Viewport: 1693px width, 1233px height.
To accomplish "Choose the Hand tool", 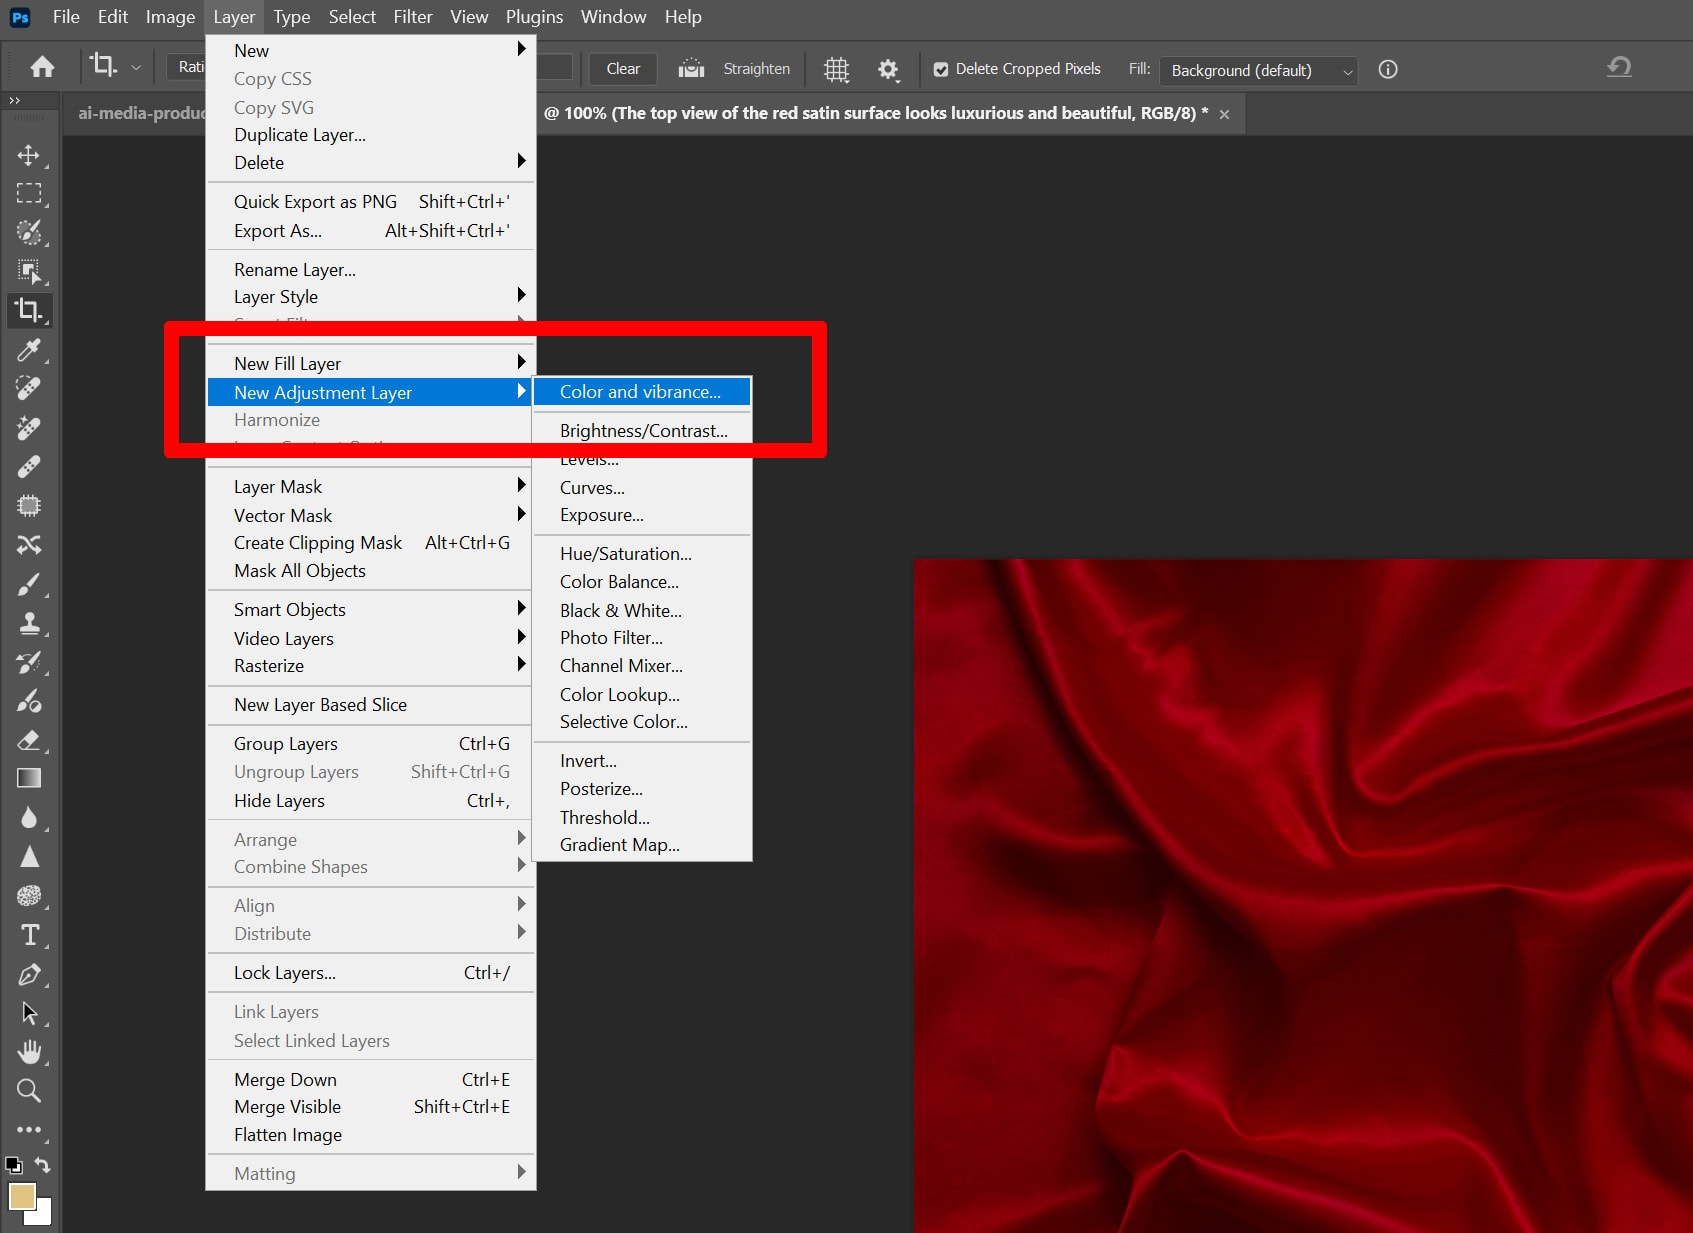I will pos(29,1052).
